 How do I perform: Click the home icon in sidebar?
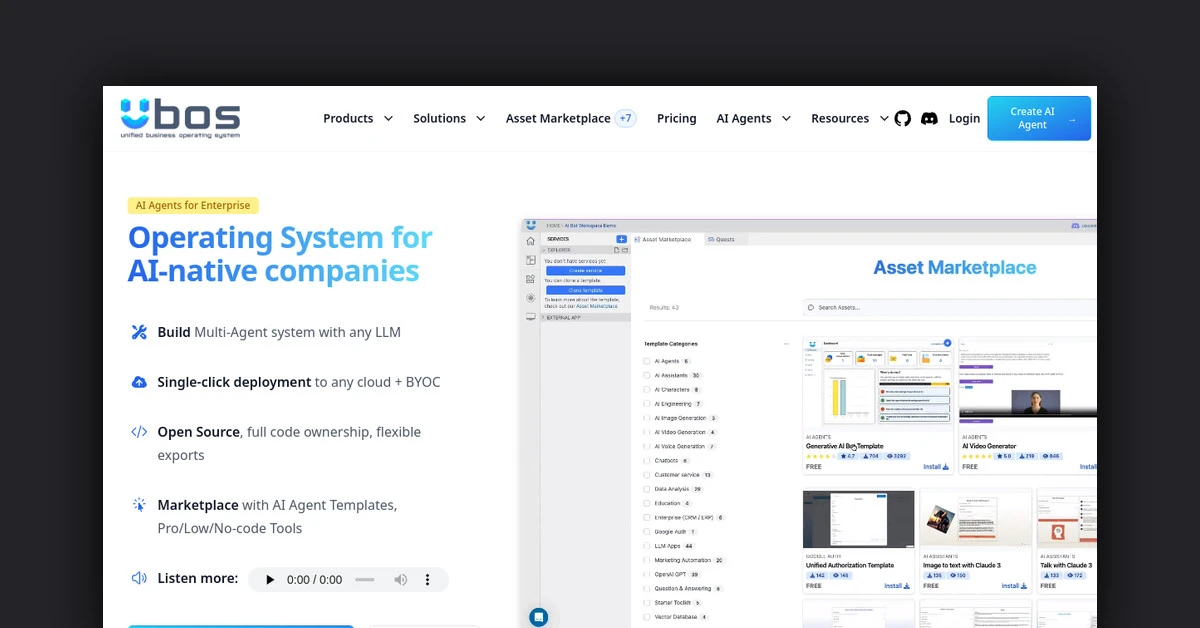click(x=531, y=241)
